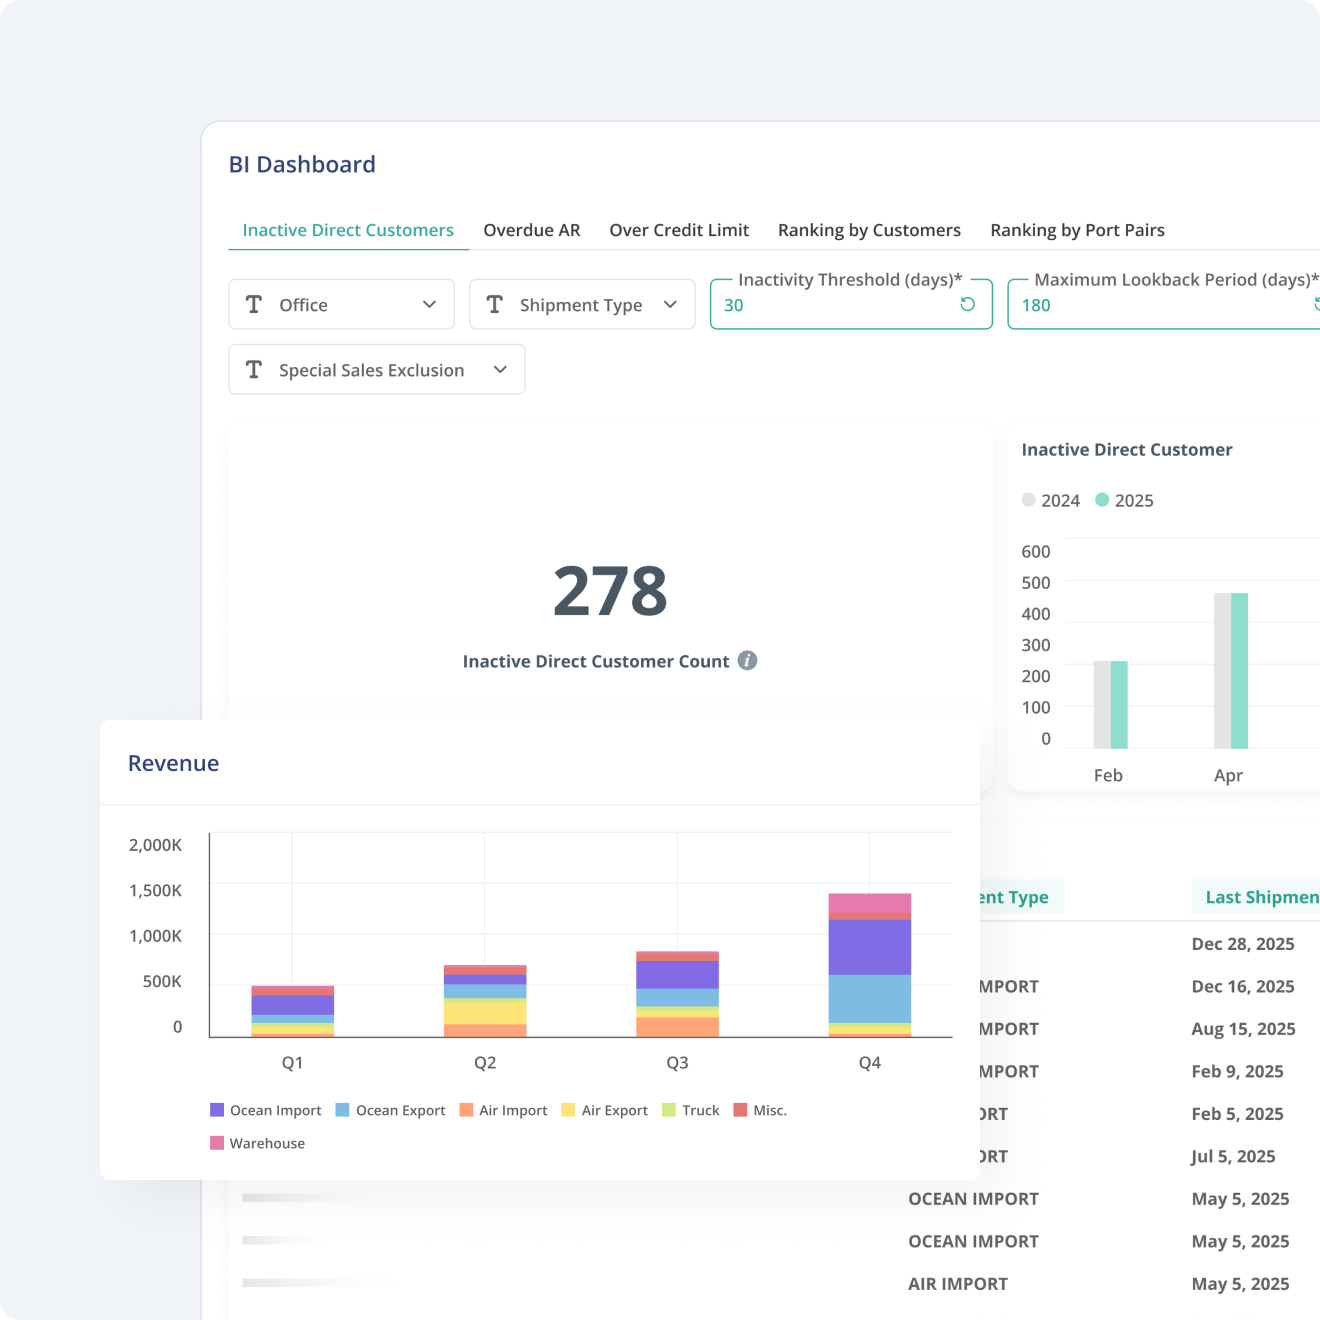Click the Warehouse color swatch
The height and width of the screenshot is (1320, 1320).
(216, 1143)
